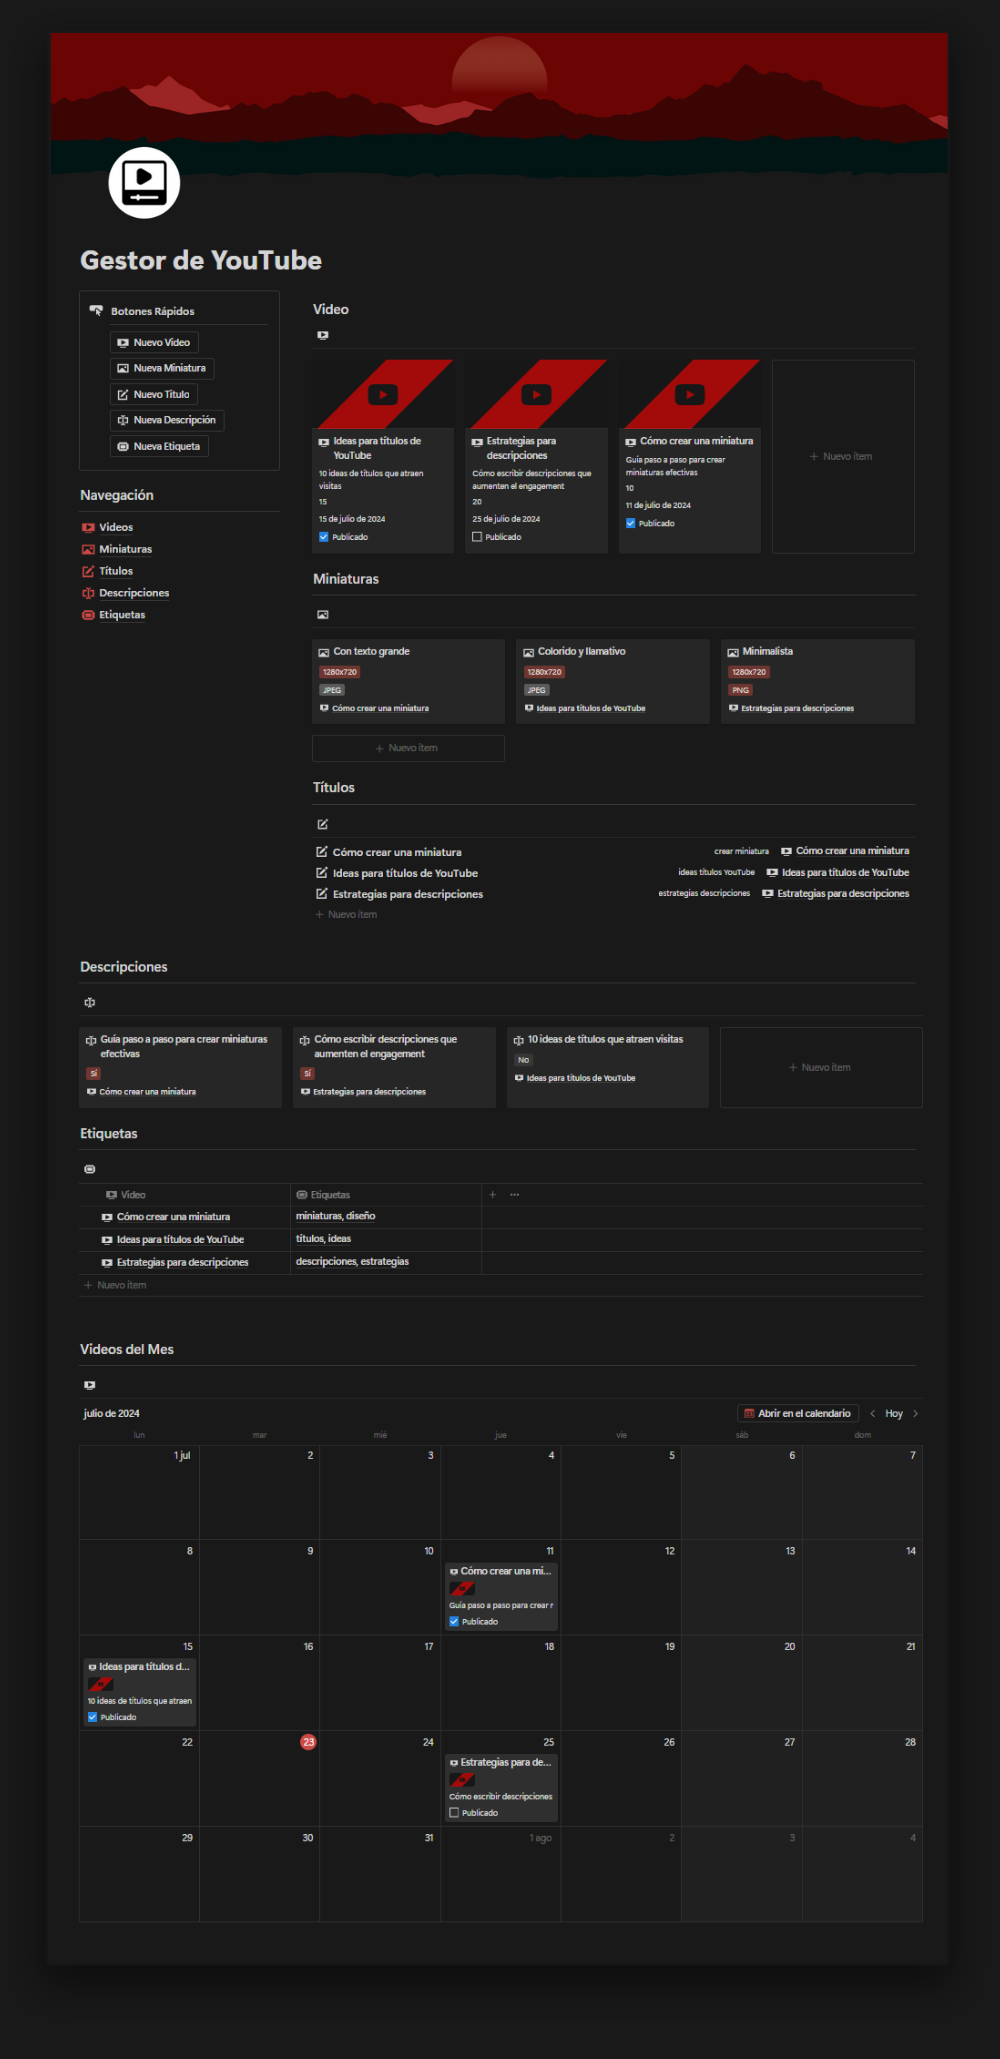The image size is (1000, 2059).
Task: Select the highlighted day 23 in calendar
Action: (308, 1742)
